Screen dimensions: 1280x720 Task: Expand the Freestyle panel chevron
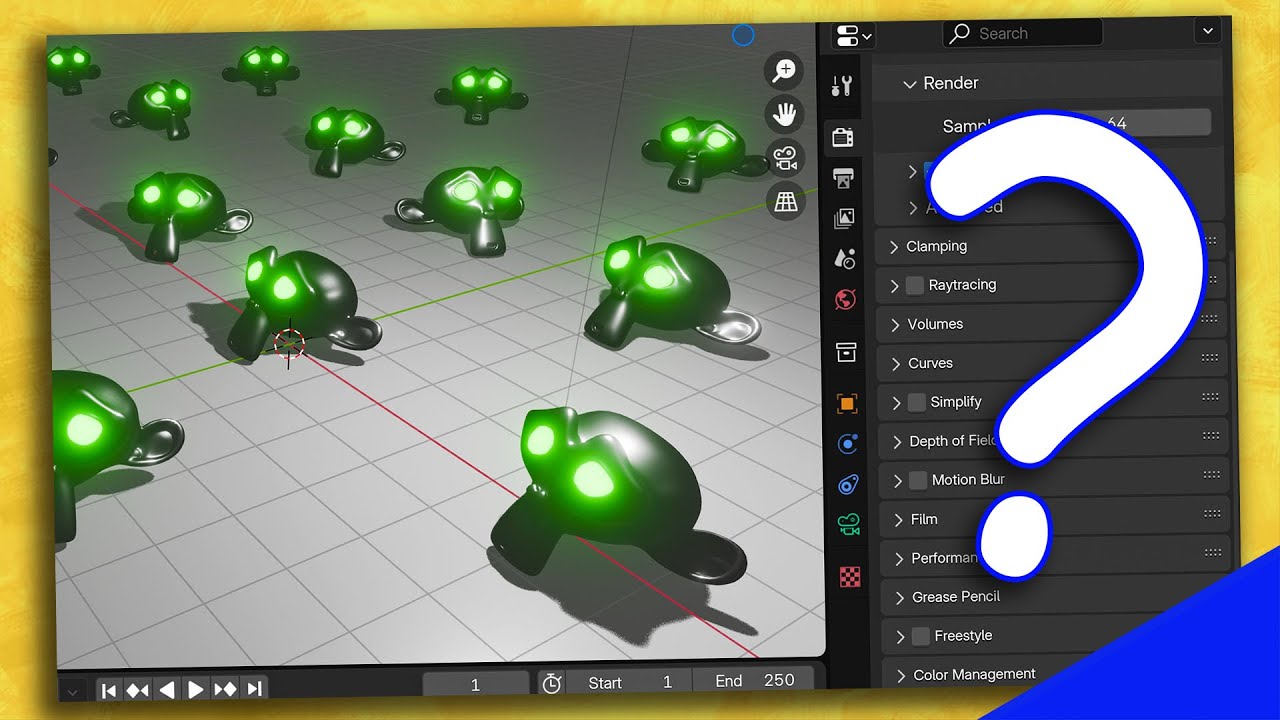pos(901,637)
